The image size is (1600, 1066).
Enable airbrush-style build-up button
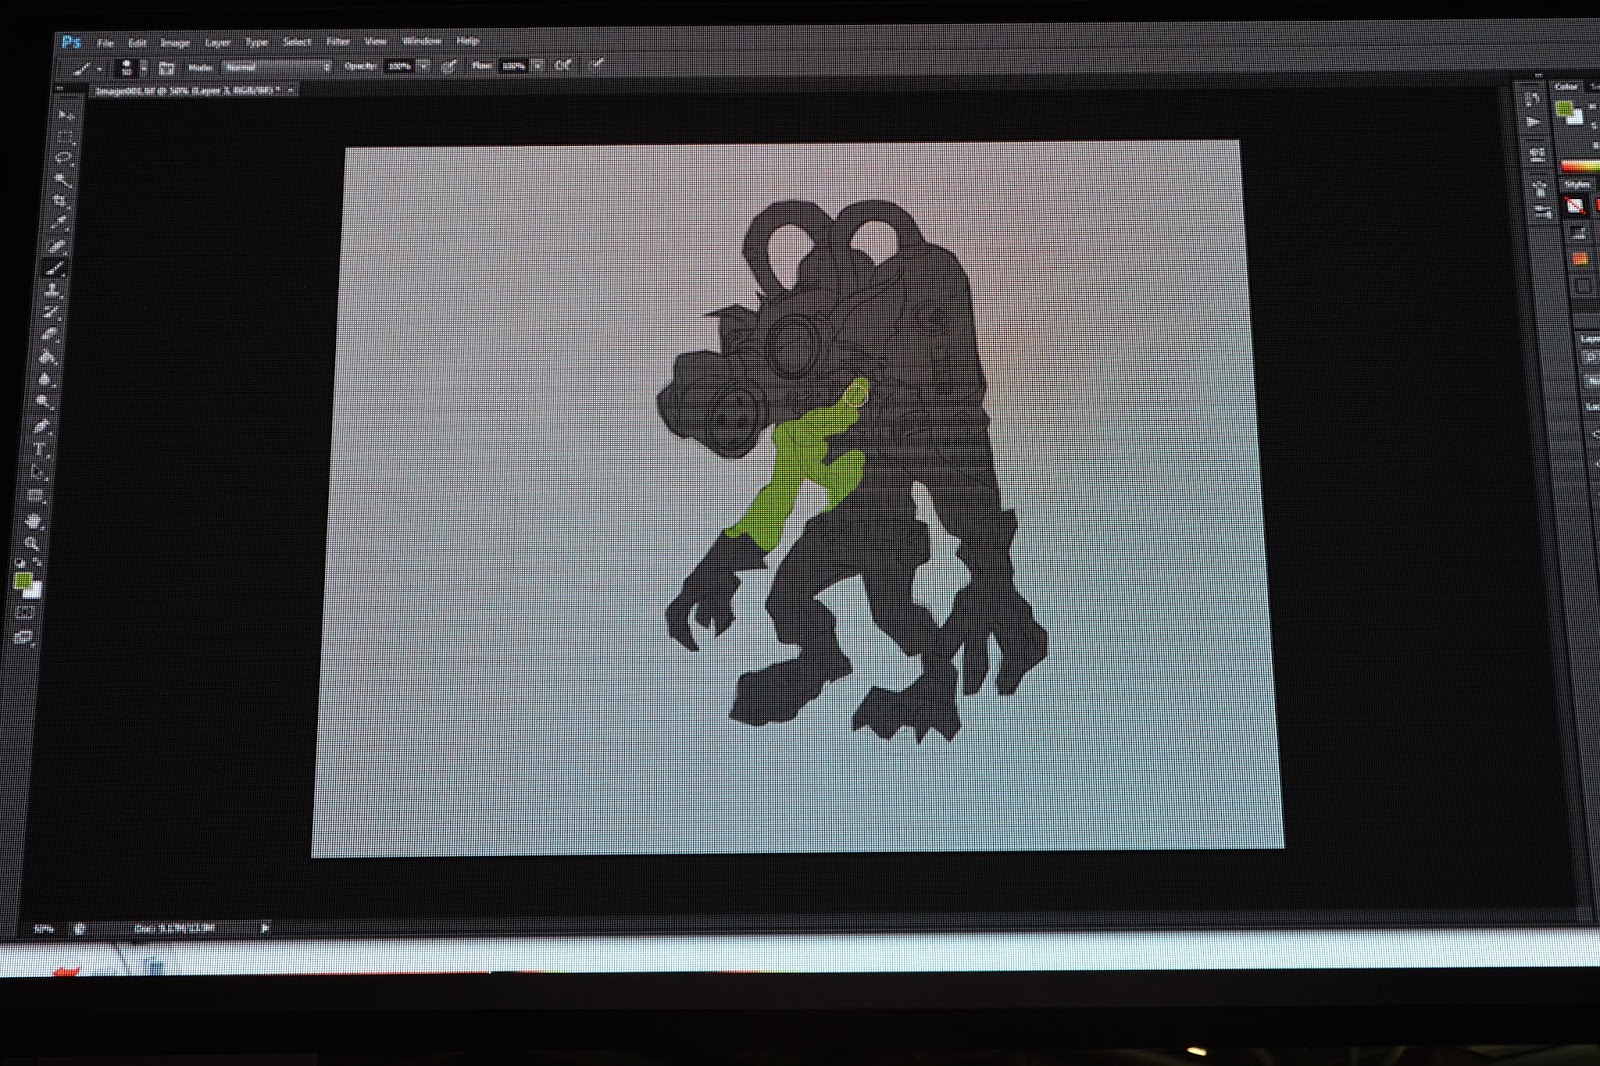[563, 65]
